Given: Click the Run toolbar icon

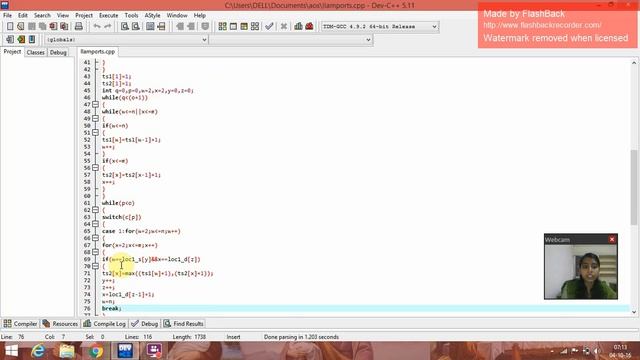Looking at the screenshot, I should (x=233, y=27).
